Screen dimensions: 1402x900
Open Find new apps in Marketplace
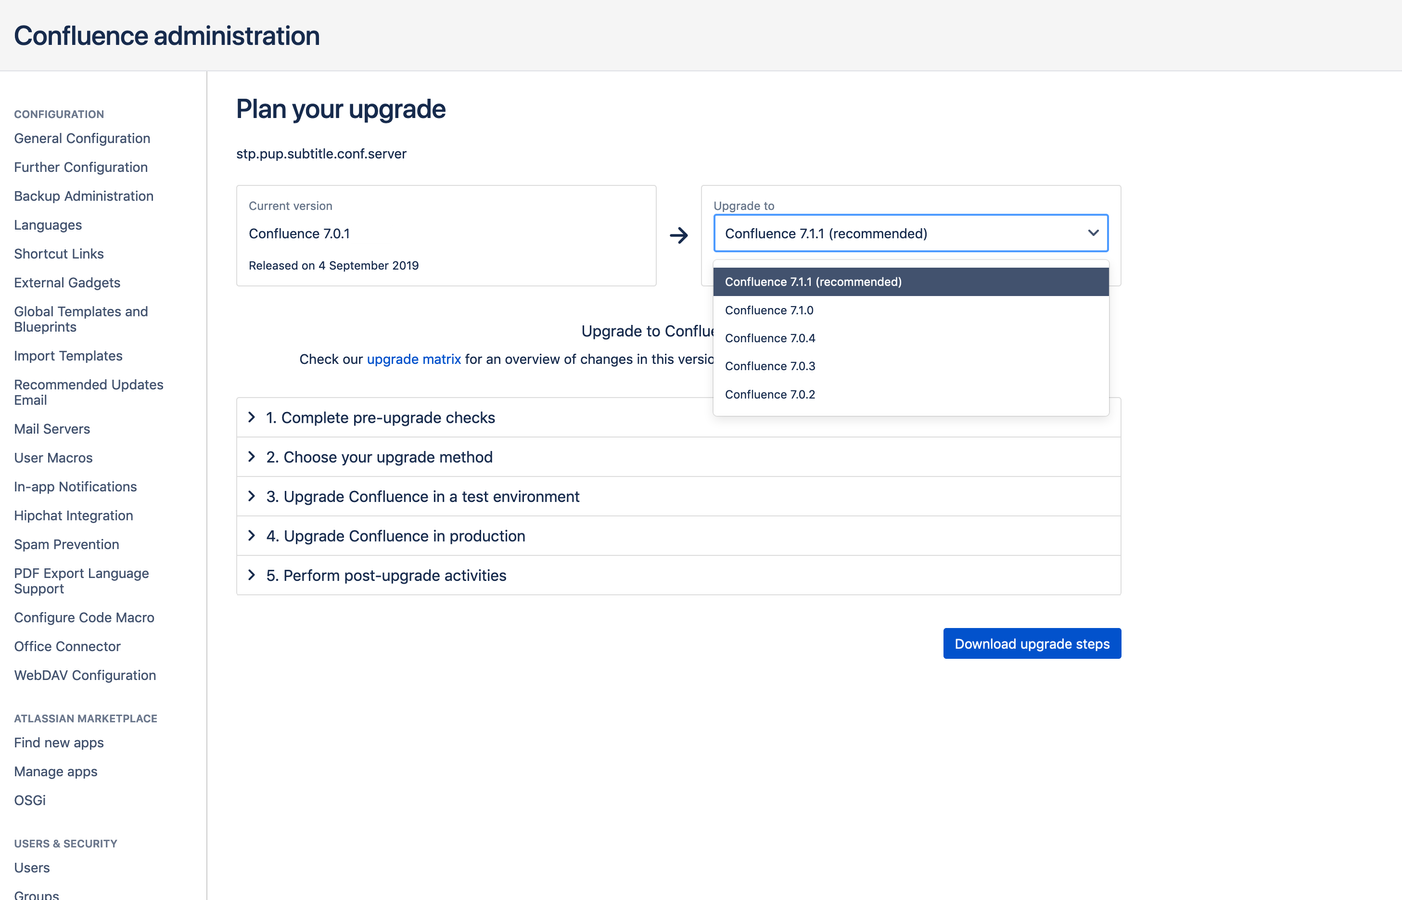click(59, 743)
